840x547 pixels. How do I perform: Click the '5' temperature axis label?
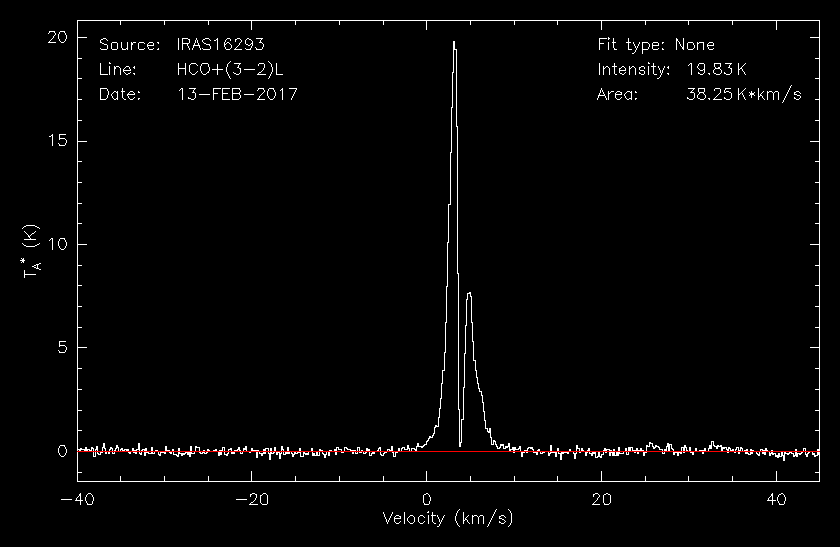(63, 348)
